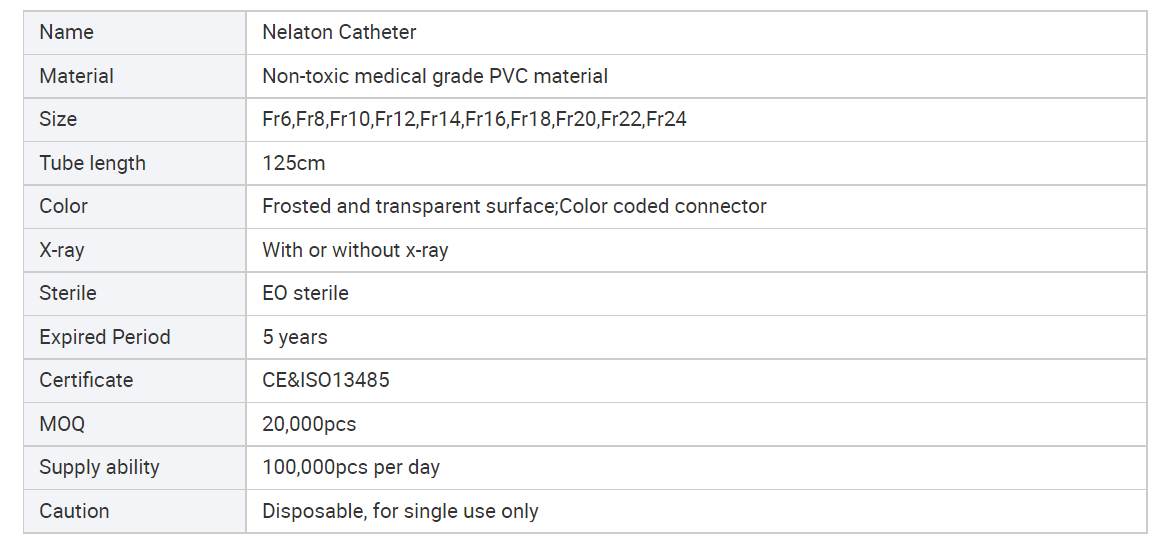The width and height of the screenshot is (1158, 540).
Task: Select the "Color" row label
Action: coord(63,206)
